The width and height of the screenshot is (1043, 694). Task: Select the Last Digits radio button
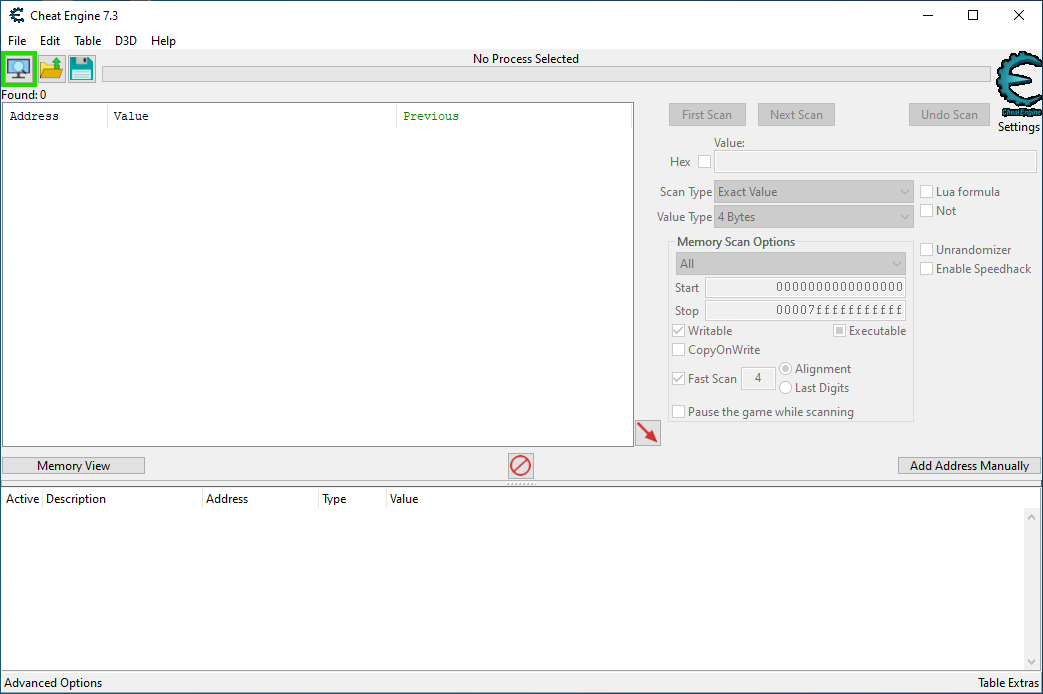(786, 388)
